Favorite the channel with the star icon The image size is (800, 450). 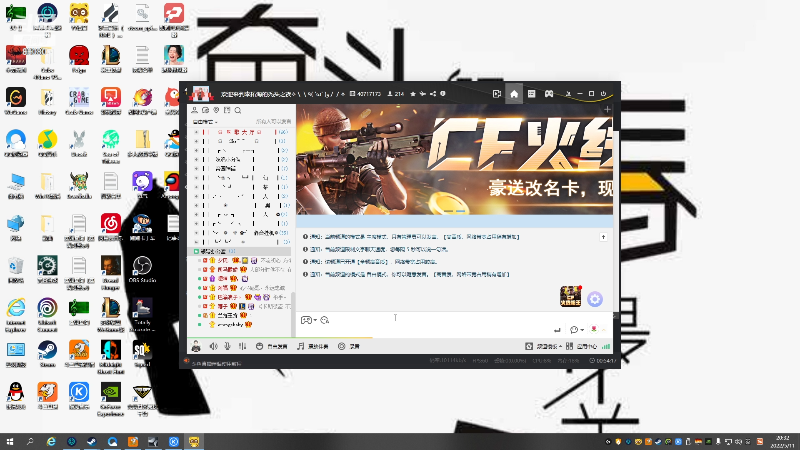tap(413, 94)
